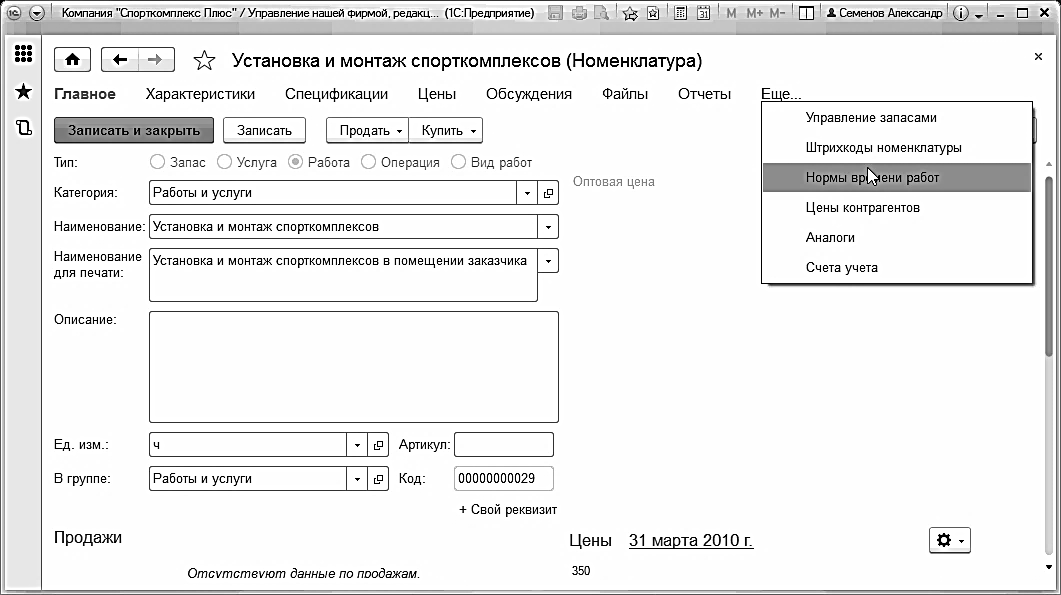This screenshot has width=1061, height=595.
Task: Open the В группе item with its open icon
Action: (x=378, y=479)
